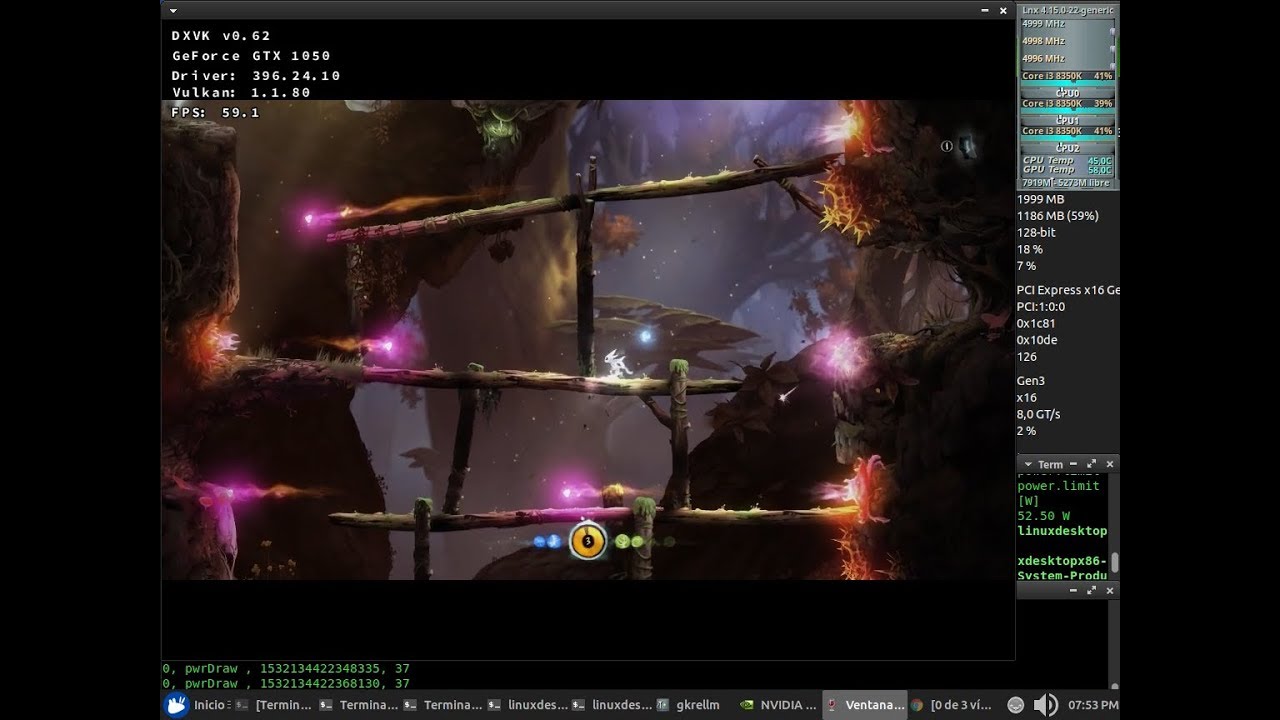Open the Chrome '[0 de 3 ví...' taskbar entry
This screenshot has height=720, width=1280.
coord(950,705)
